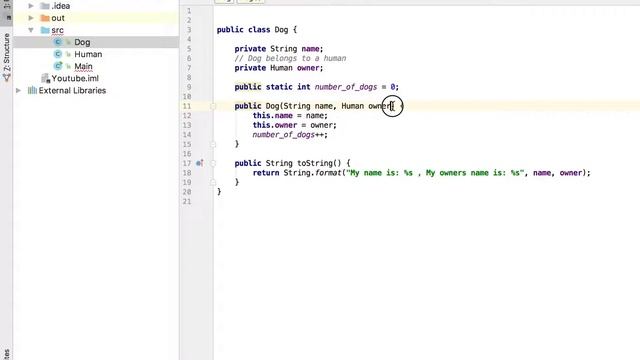Fold the Dog constructor at line 11
The image size is (640, 360).
pyautogui.click(x=213, y=106)
